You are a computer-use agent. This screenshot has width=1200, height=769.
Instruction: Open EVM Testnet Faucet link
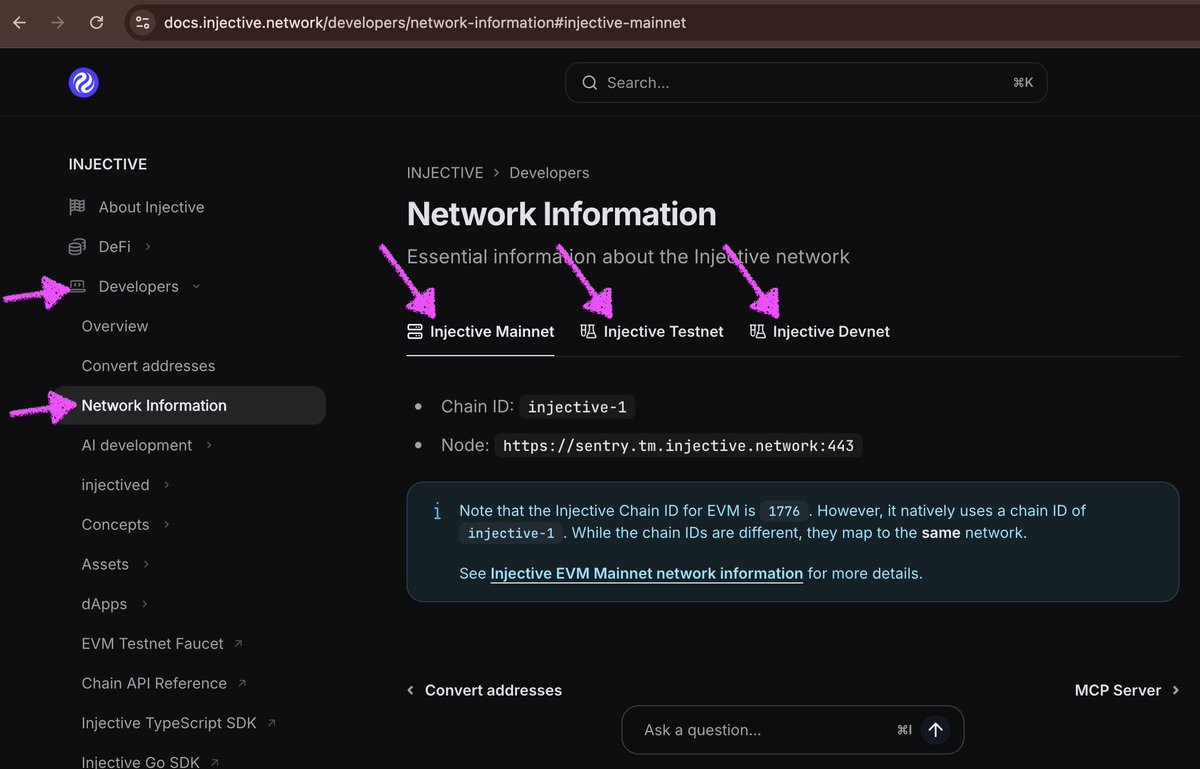coord(152,644)
